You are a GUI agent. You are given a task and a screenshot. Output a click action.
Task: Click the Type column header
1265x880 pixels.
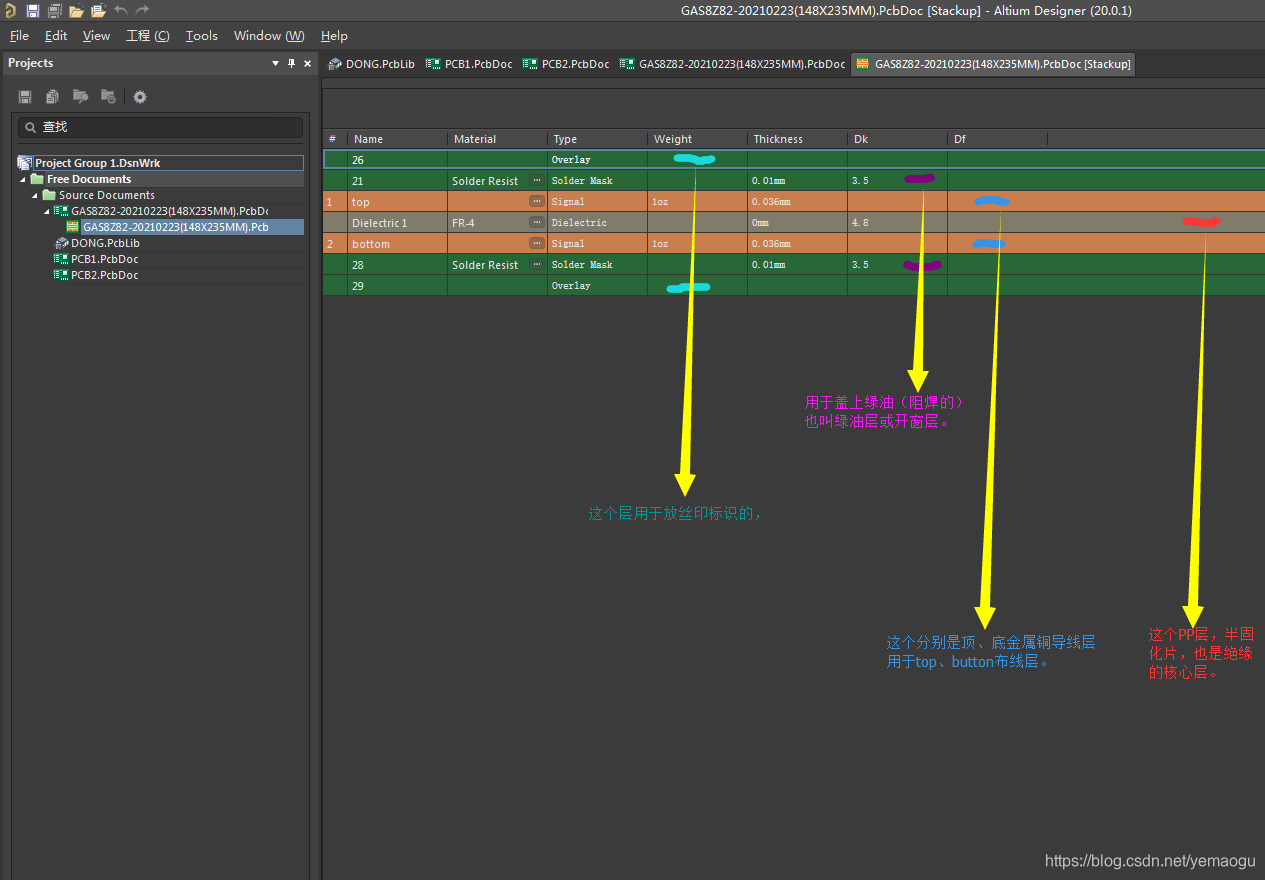click(x=597, y=139)
